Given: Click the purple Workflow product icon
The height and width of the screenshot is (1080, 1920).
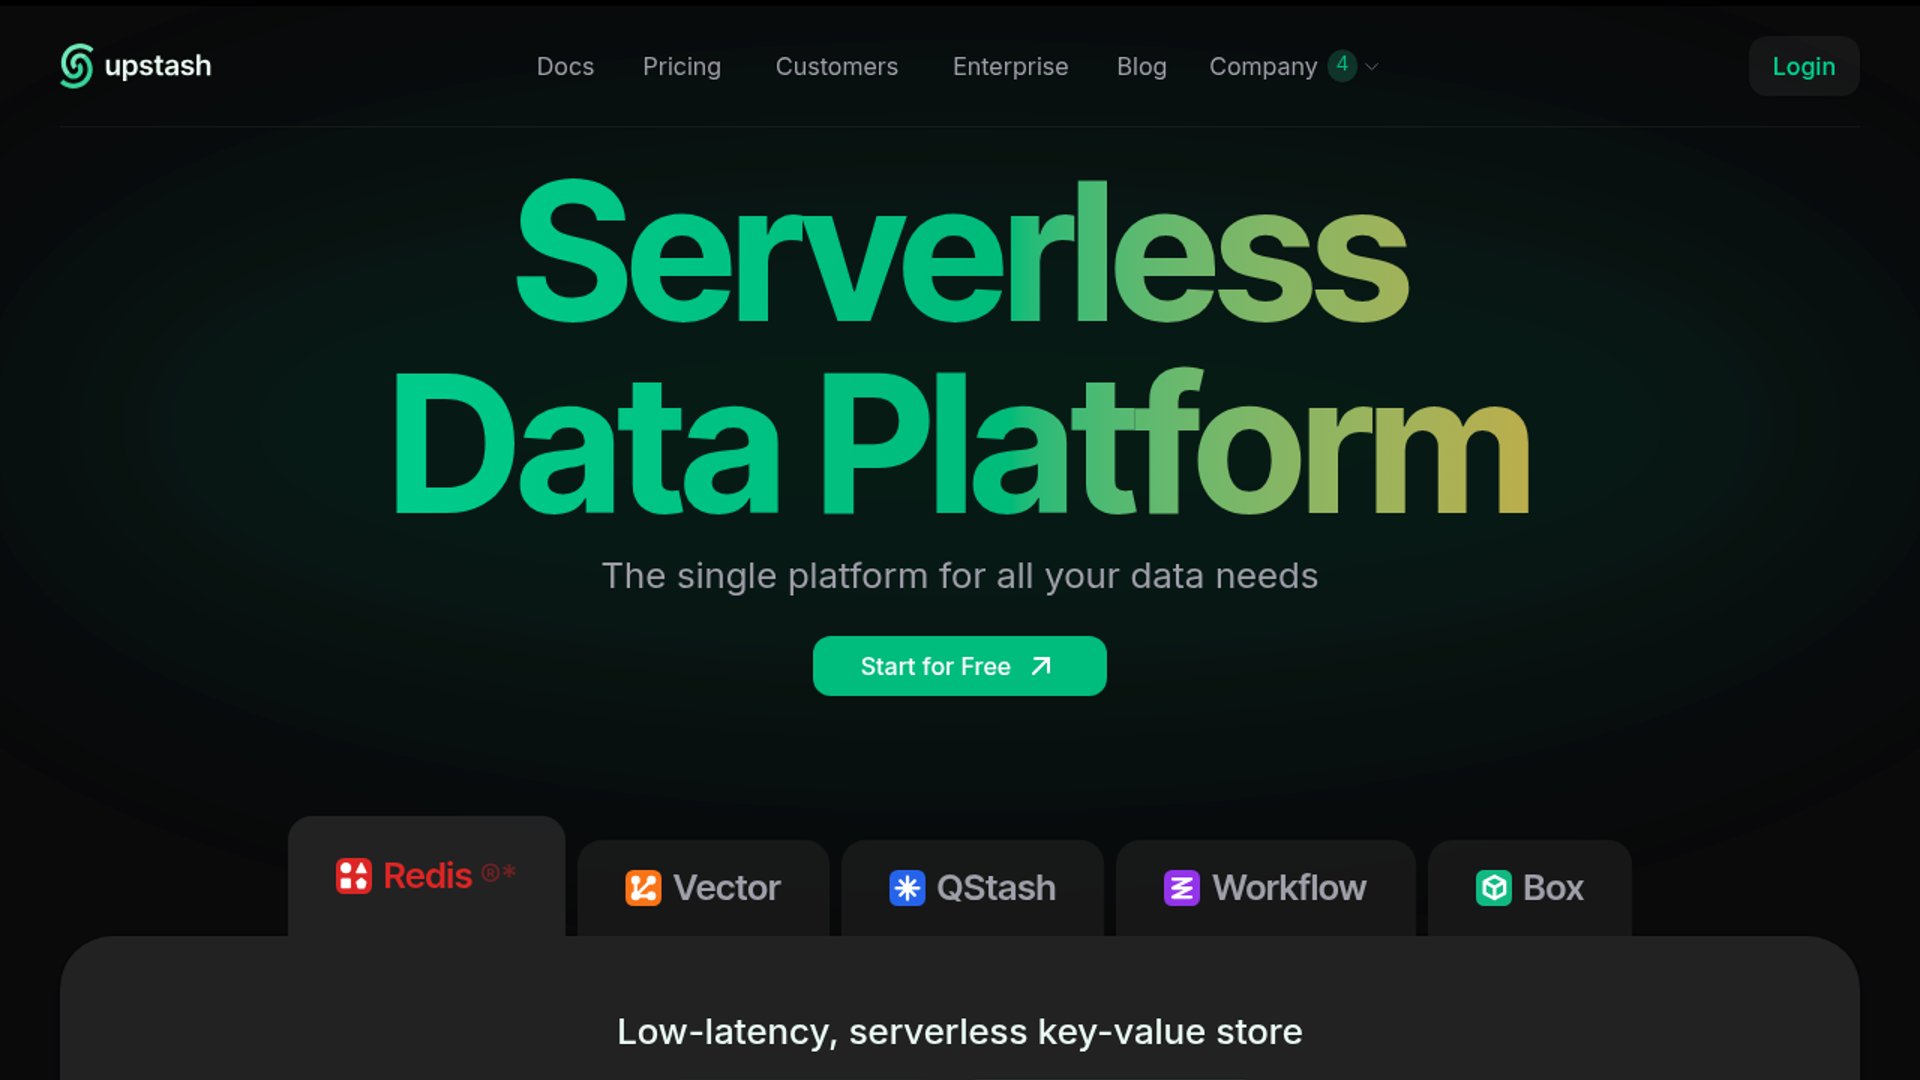Looking at the screenshot, I should coord(1181,888).
